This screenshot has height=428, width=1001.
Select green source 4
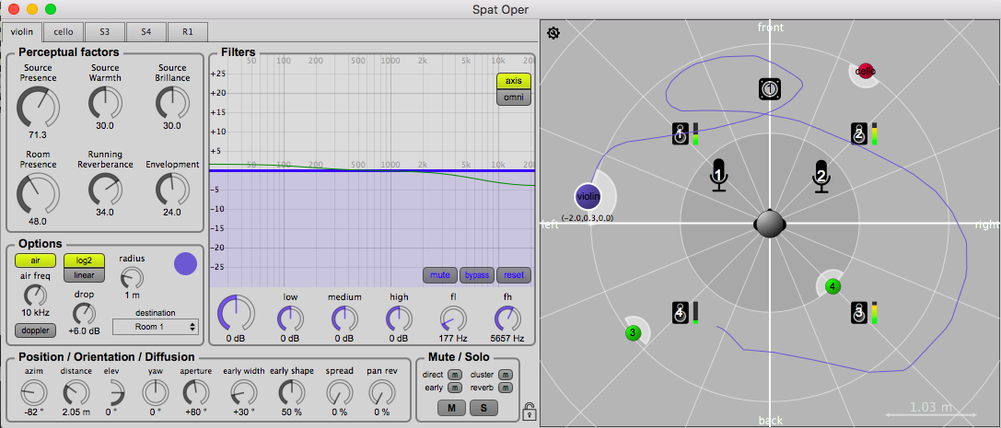[x=832, y=287]
